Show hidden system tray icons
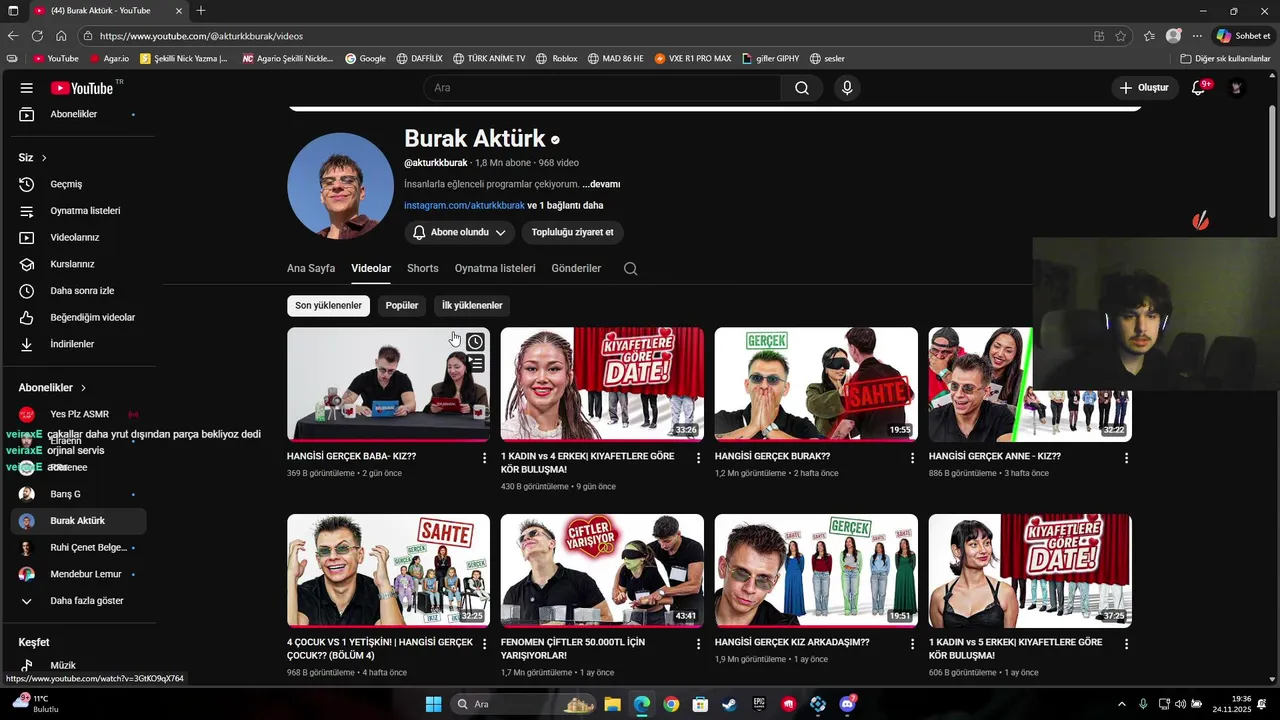 point(1121,704)
